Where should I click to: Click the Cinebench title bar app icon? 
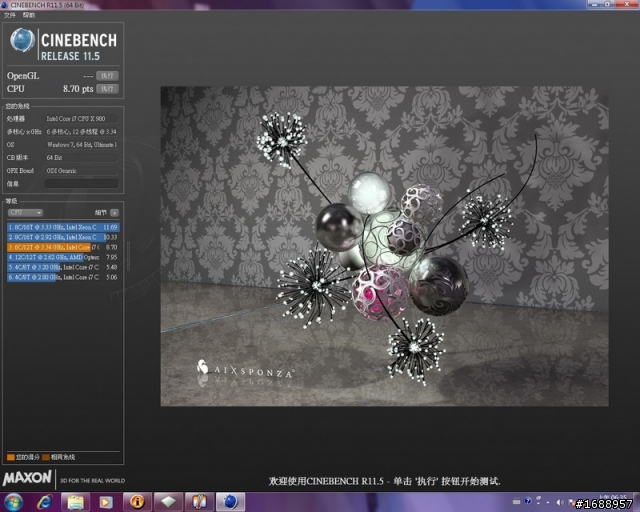[4, 5]
